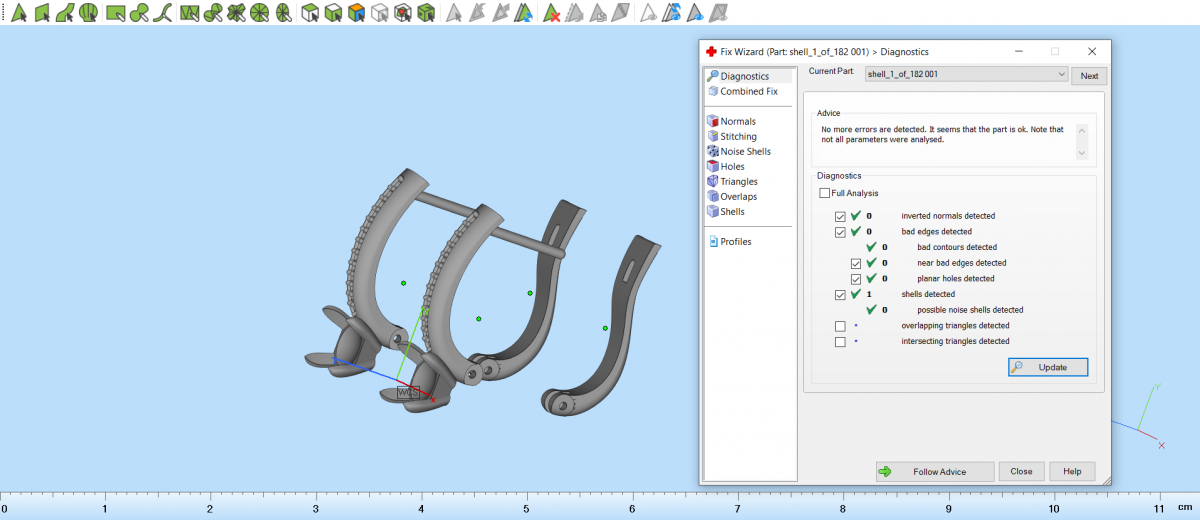Open the Overlaps fix page
1200x520 pixels.
[738, 196]
